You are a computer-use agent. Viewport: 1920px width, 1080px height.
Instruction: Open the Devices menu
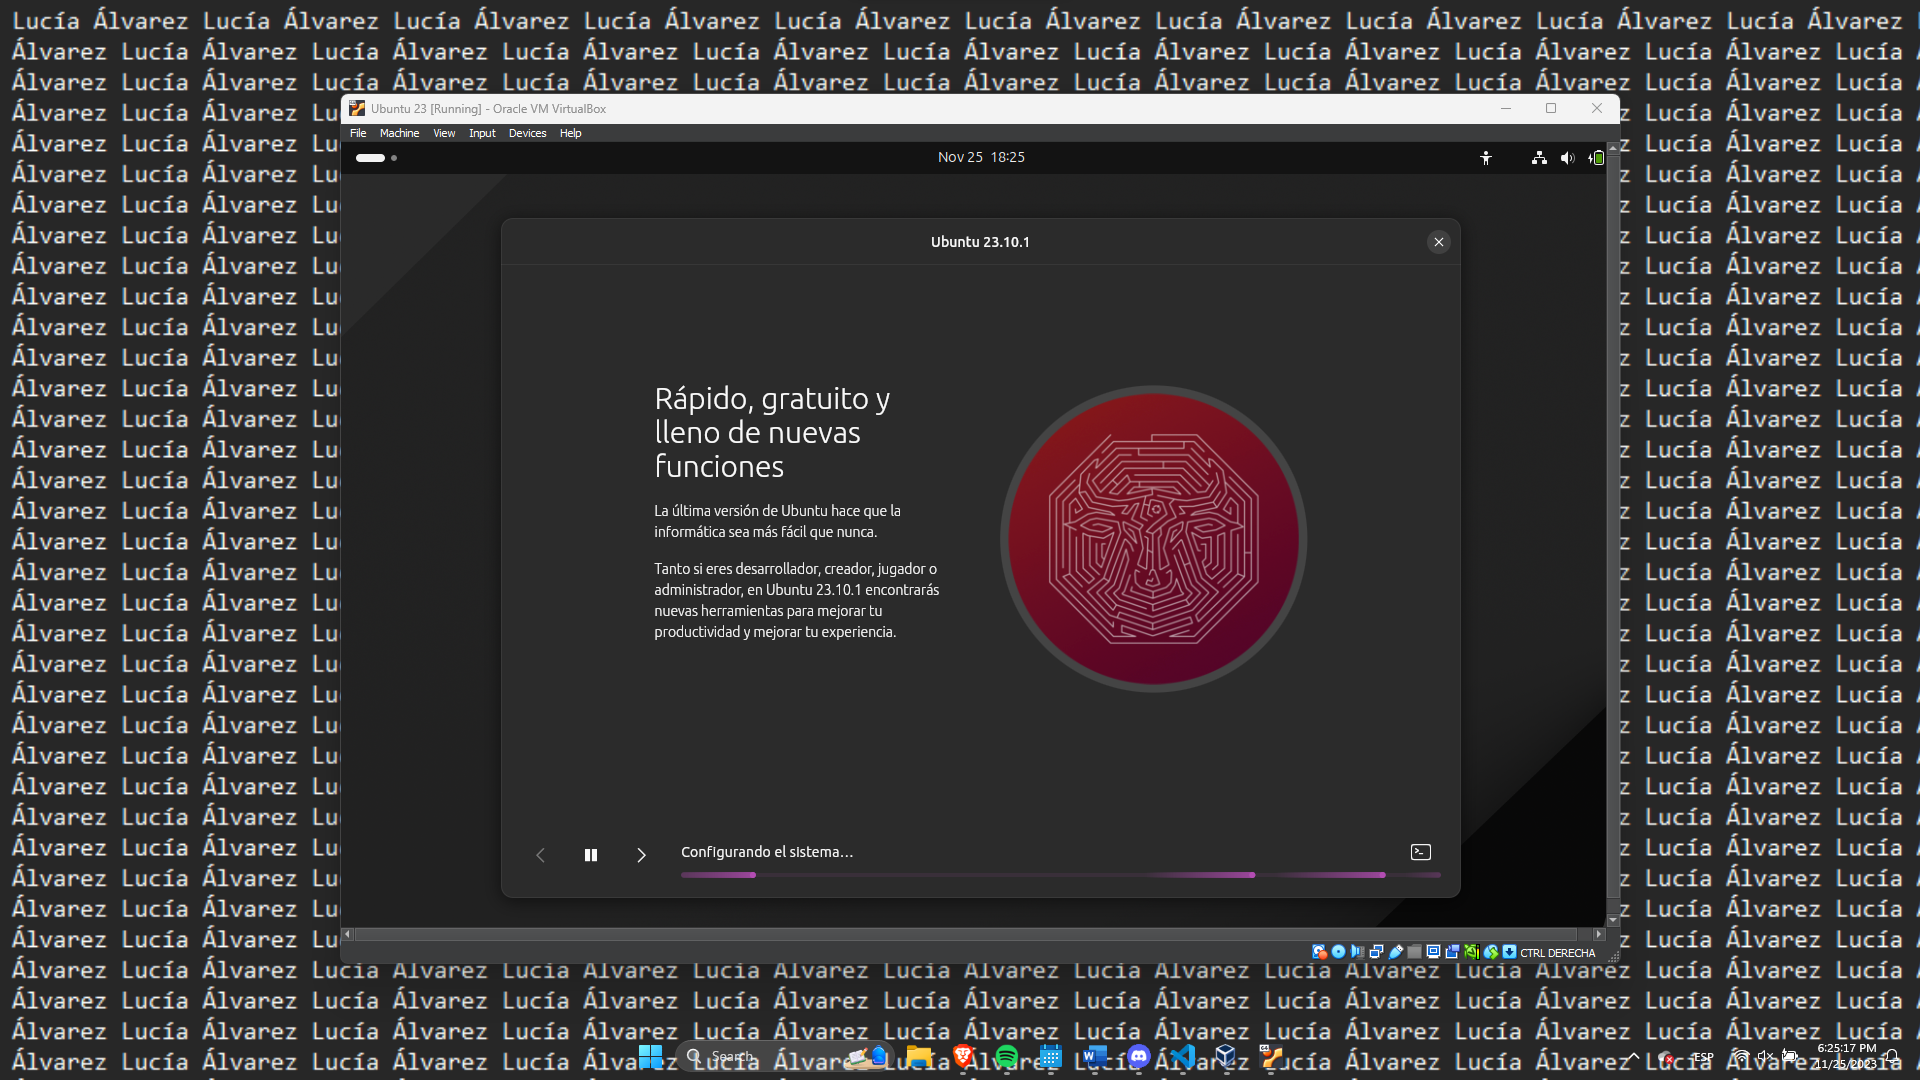[x=527, y=133]
